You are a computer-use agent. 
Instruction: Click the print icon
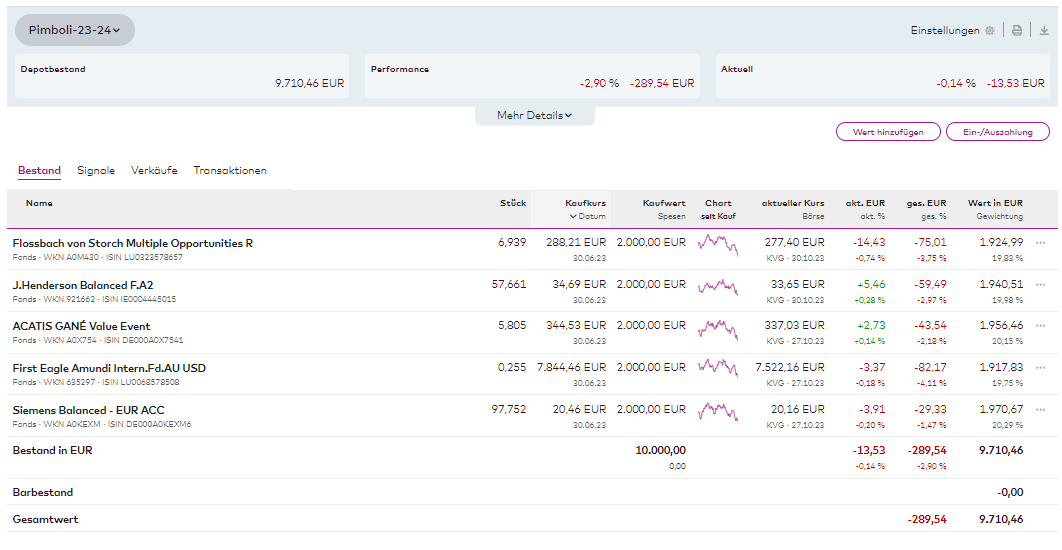[x=1017, y=30]
